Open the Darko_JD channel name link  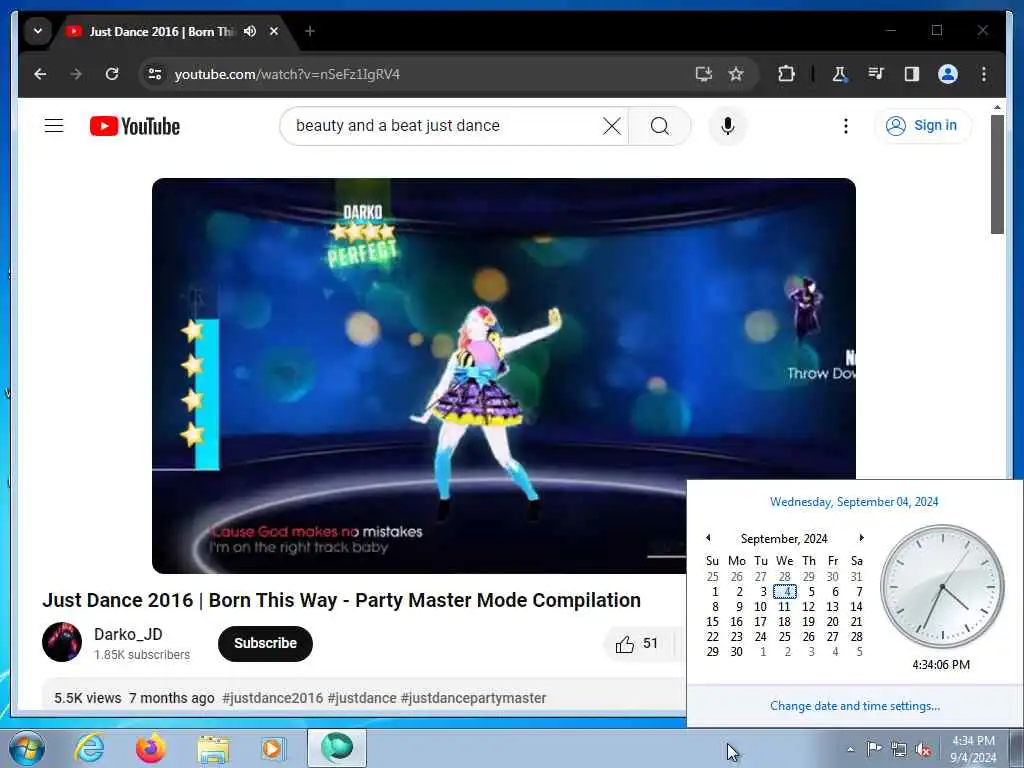tap(128, 634)
